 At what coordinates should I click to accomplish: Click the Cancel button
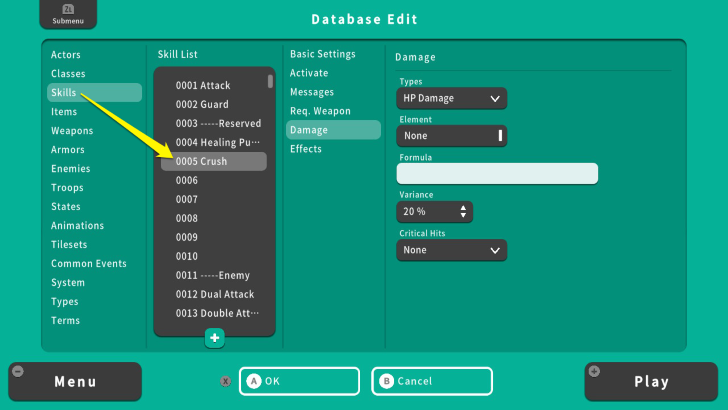coord(432,381)
